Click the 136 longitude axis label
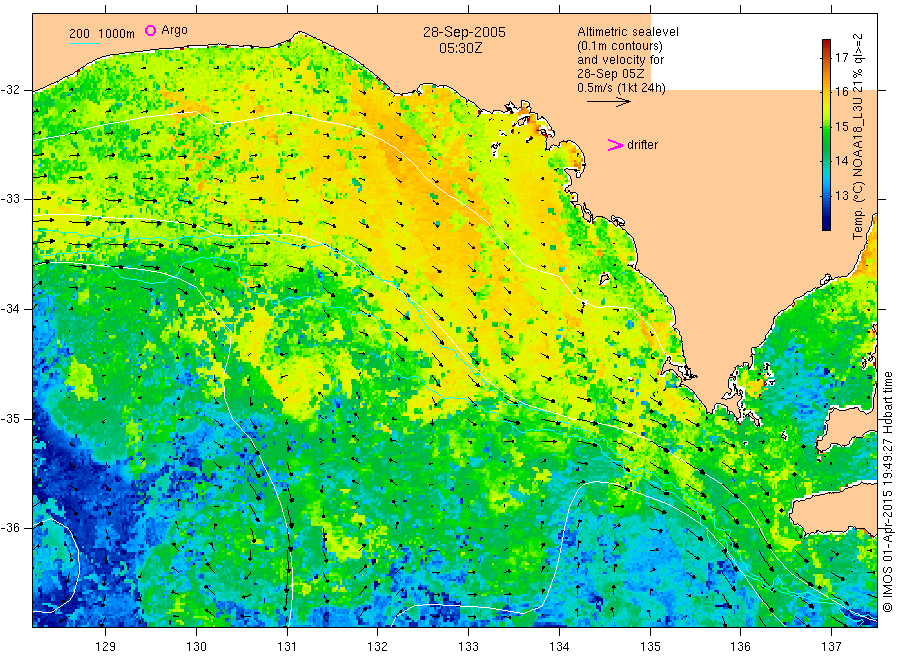This screenshot has height=660, width=900. point(740,647)
